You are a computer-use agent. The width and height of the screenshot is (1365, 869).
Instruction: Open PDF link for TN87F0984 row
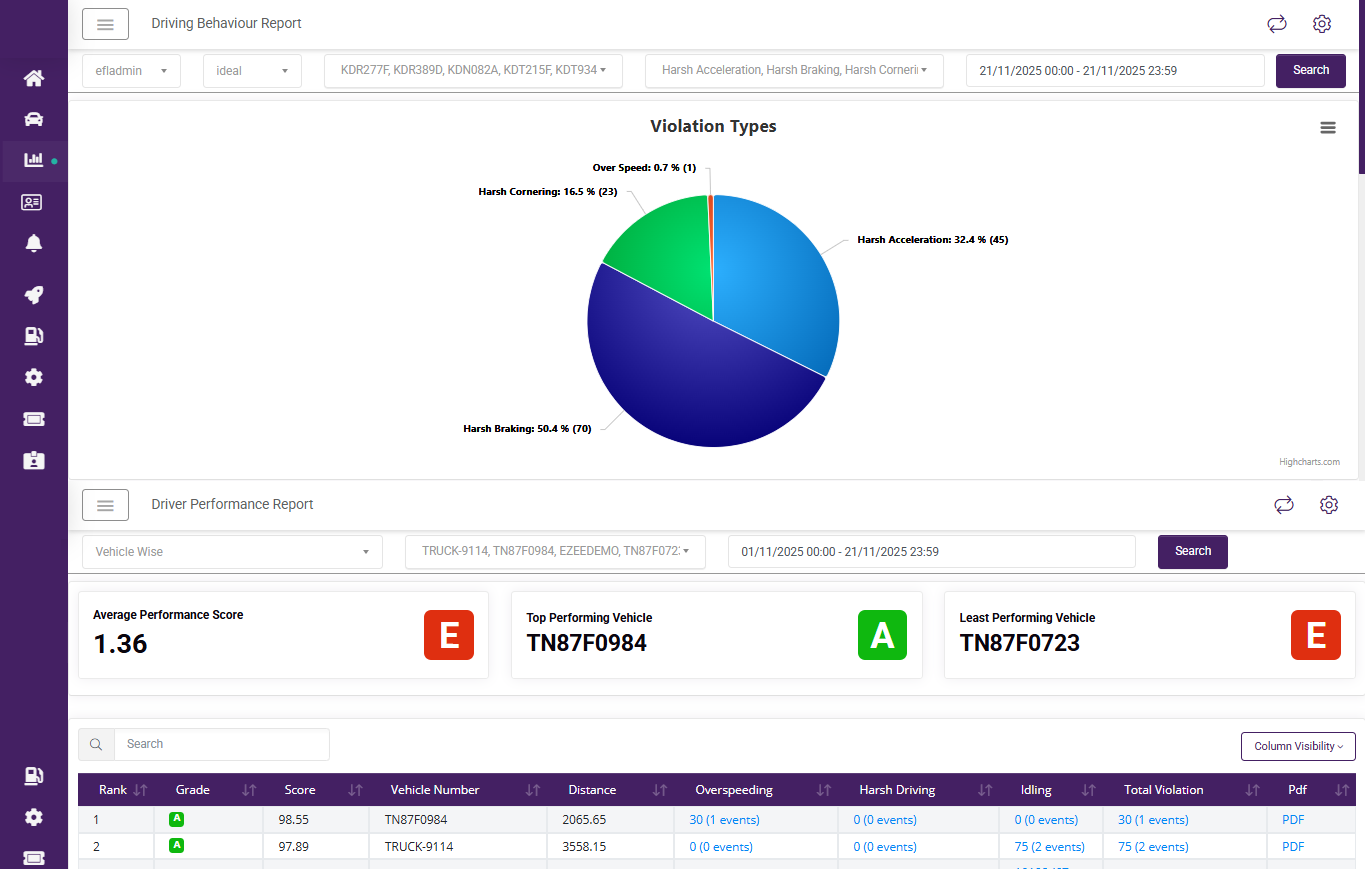click(x=1293, y=820)
